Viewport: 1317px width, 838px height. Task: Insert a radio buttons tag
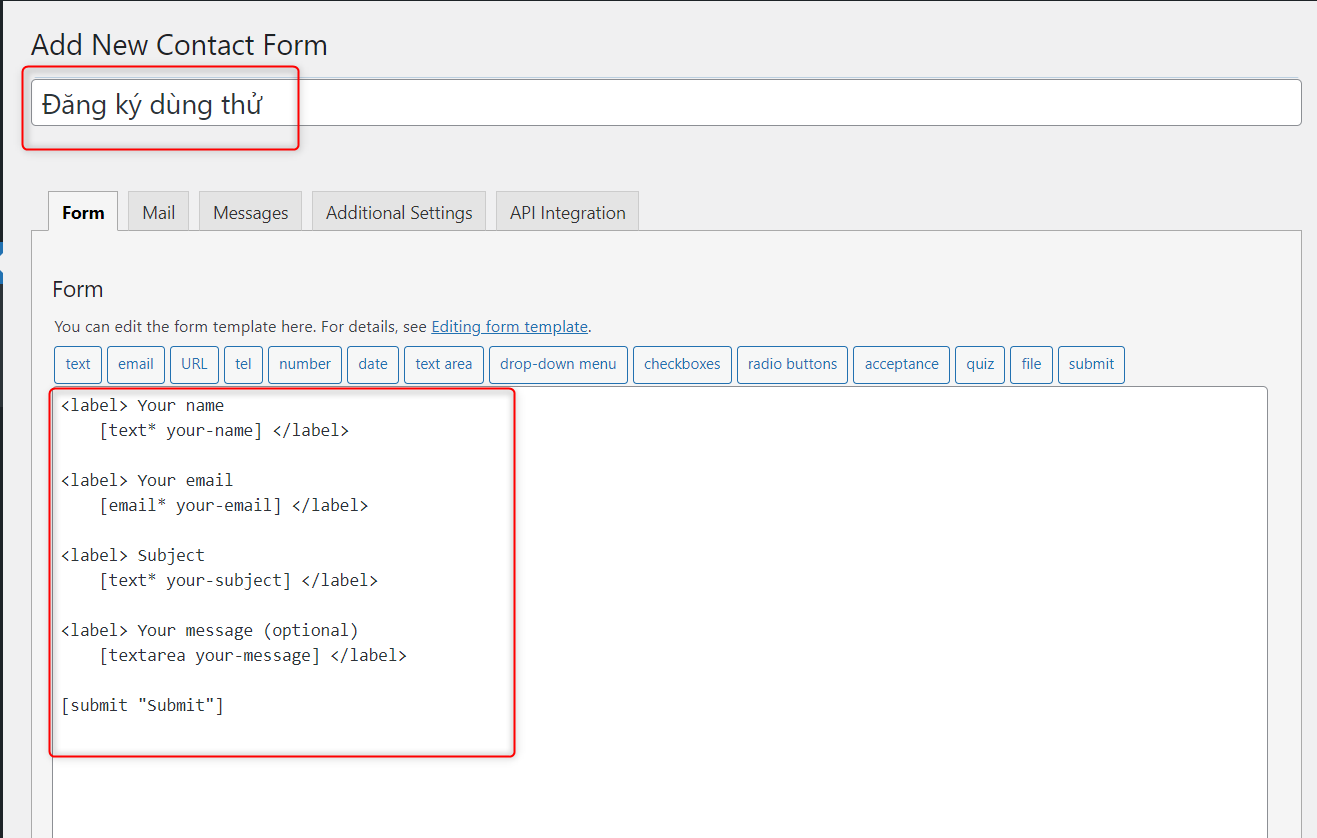[792, 364]
